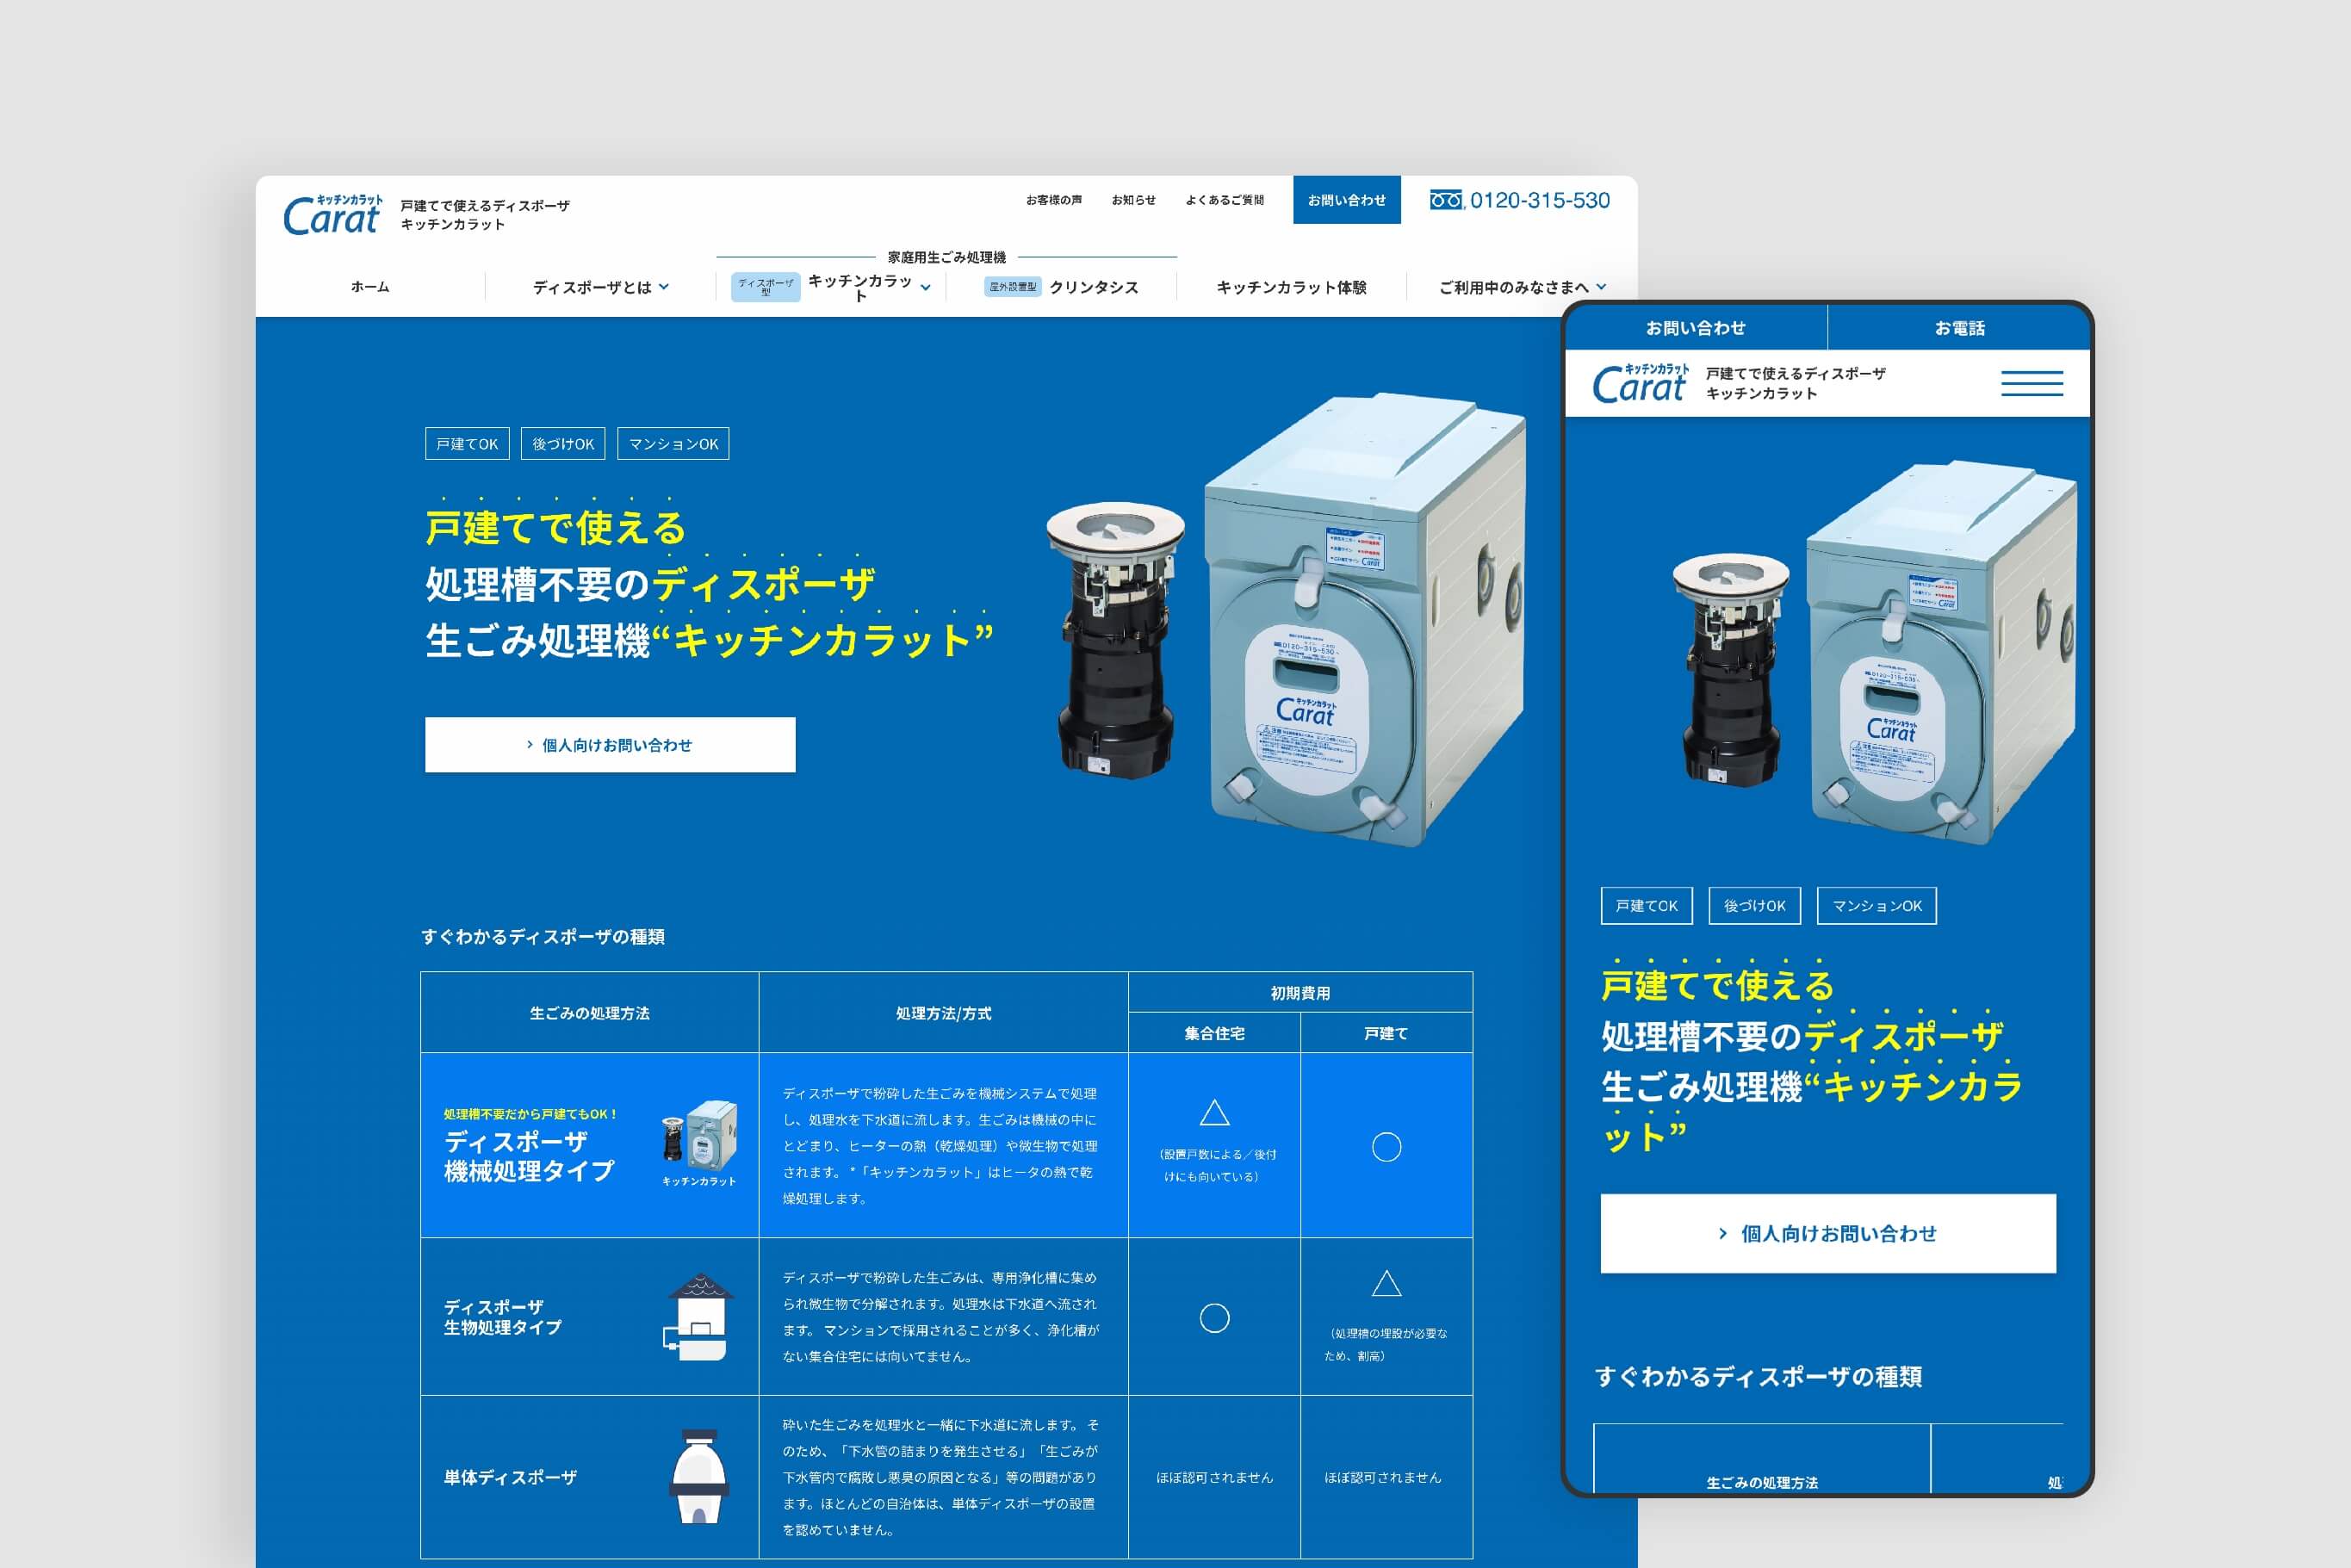Expand the ご利用中のみなさまへ dropdown
The height and width of the screenshot is (1568, 2351).
[1522, 287]
